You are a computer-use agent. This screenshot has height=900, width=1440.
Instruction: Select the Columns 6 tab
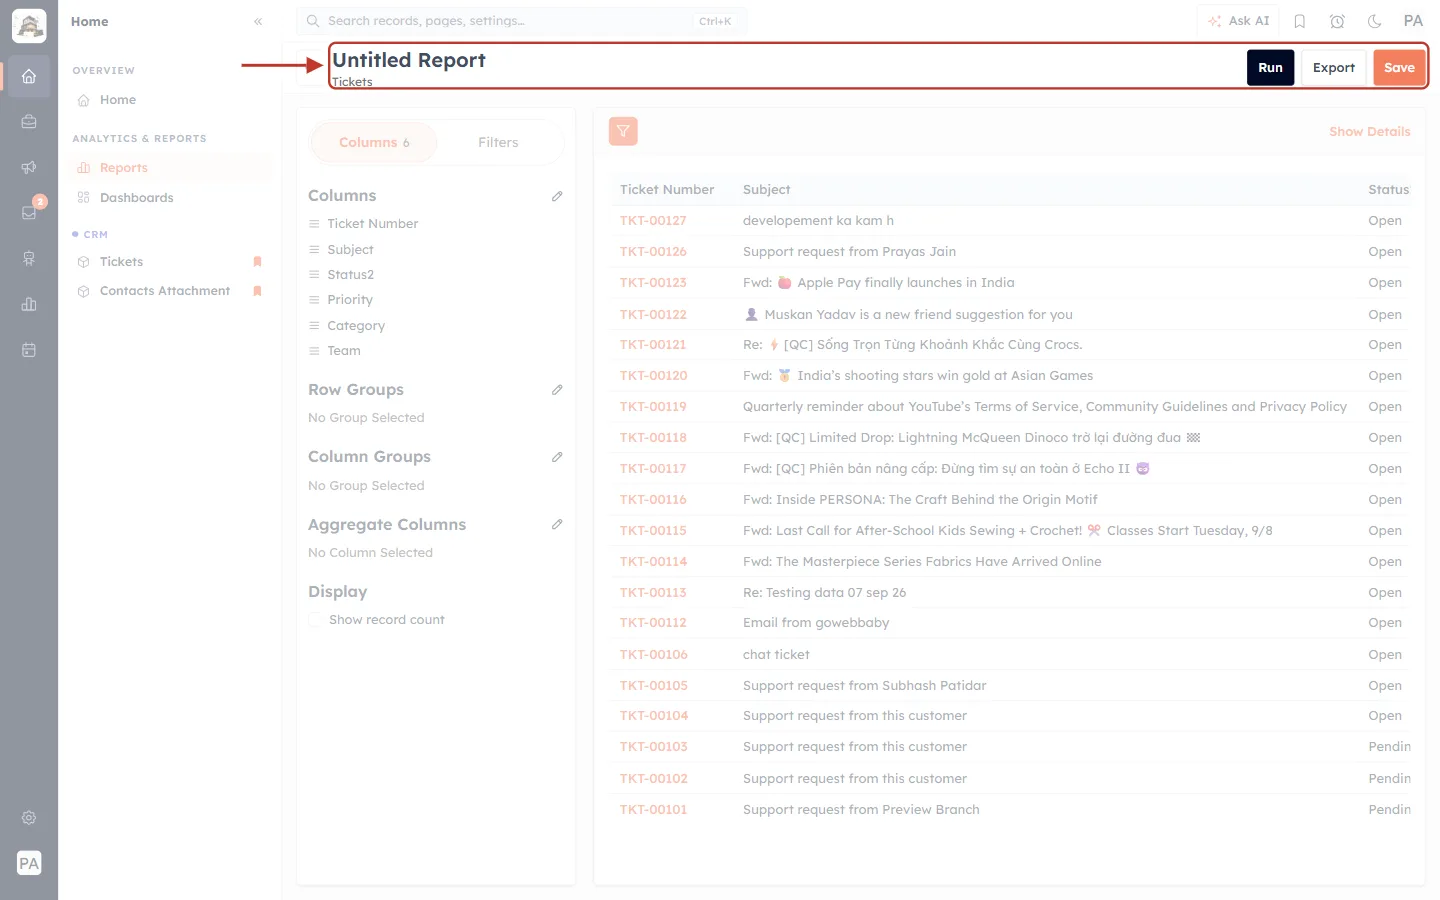(374, 143)
